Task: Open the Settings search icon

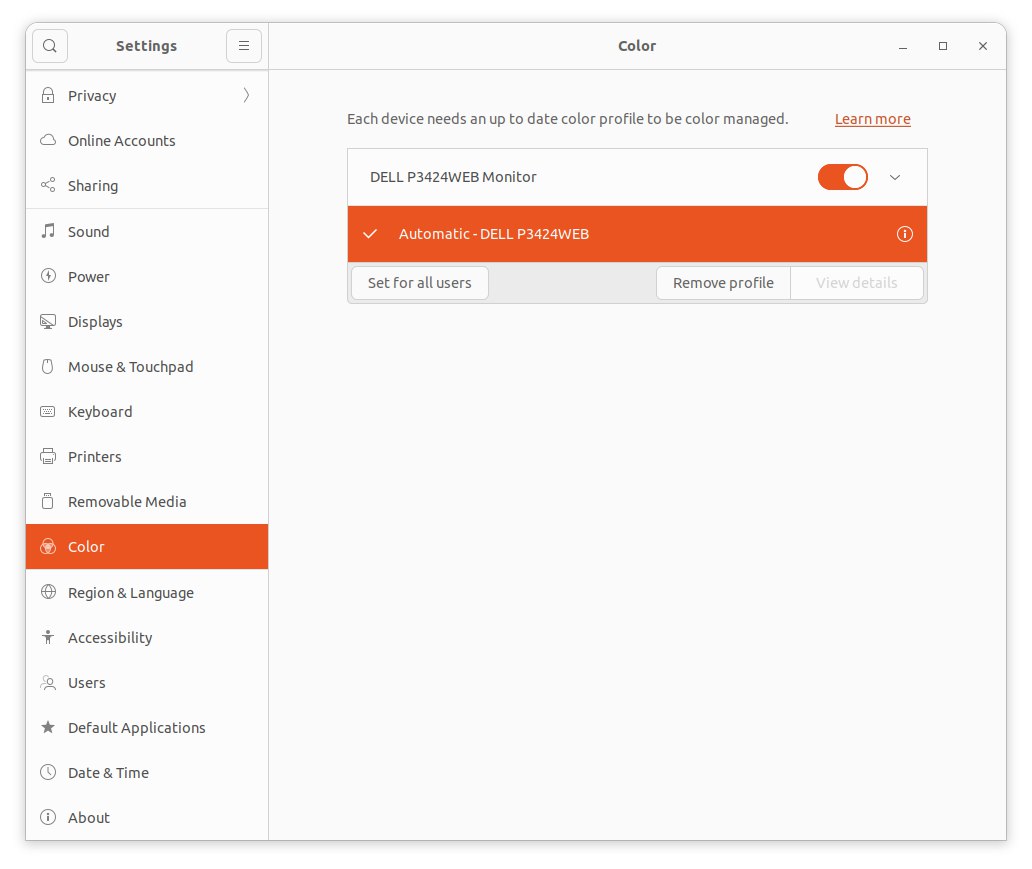Action: point(50,46)
